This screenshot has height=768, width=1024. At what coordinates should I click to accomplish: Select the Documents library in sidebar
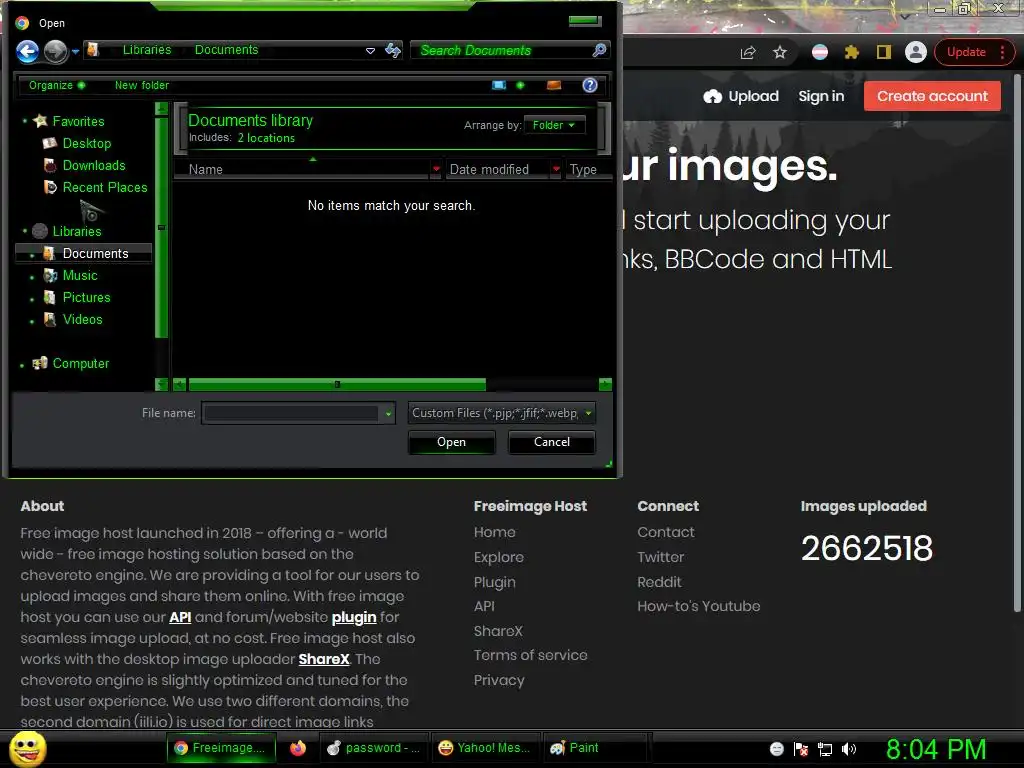(84, 253)
